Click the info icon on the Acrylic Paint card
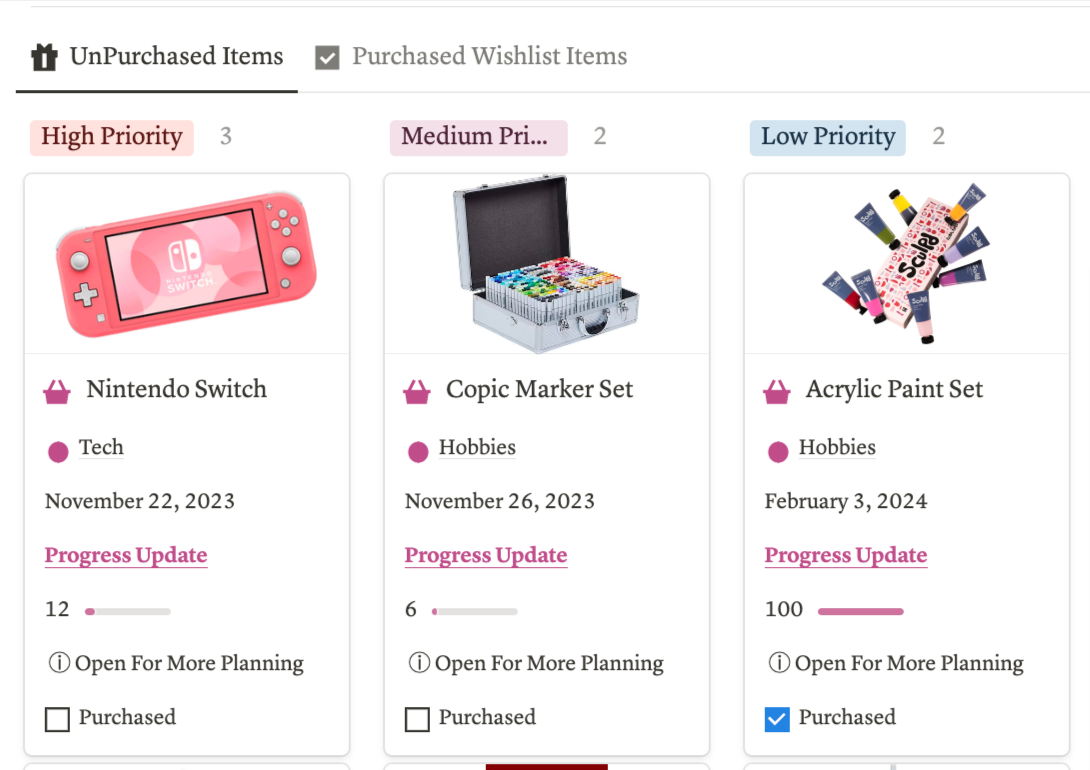Screen dimensions: 1090x770 (x=779, y=663)
